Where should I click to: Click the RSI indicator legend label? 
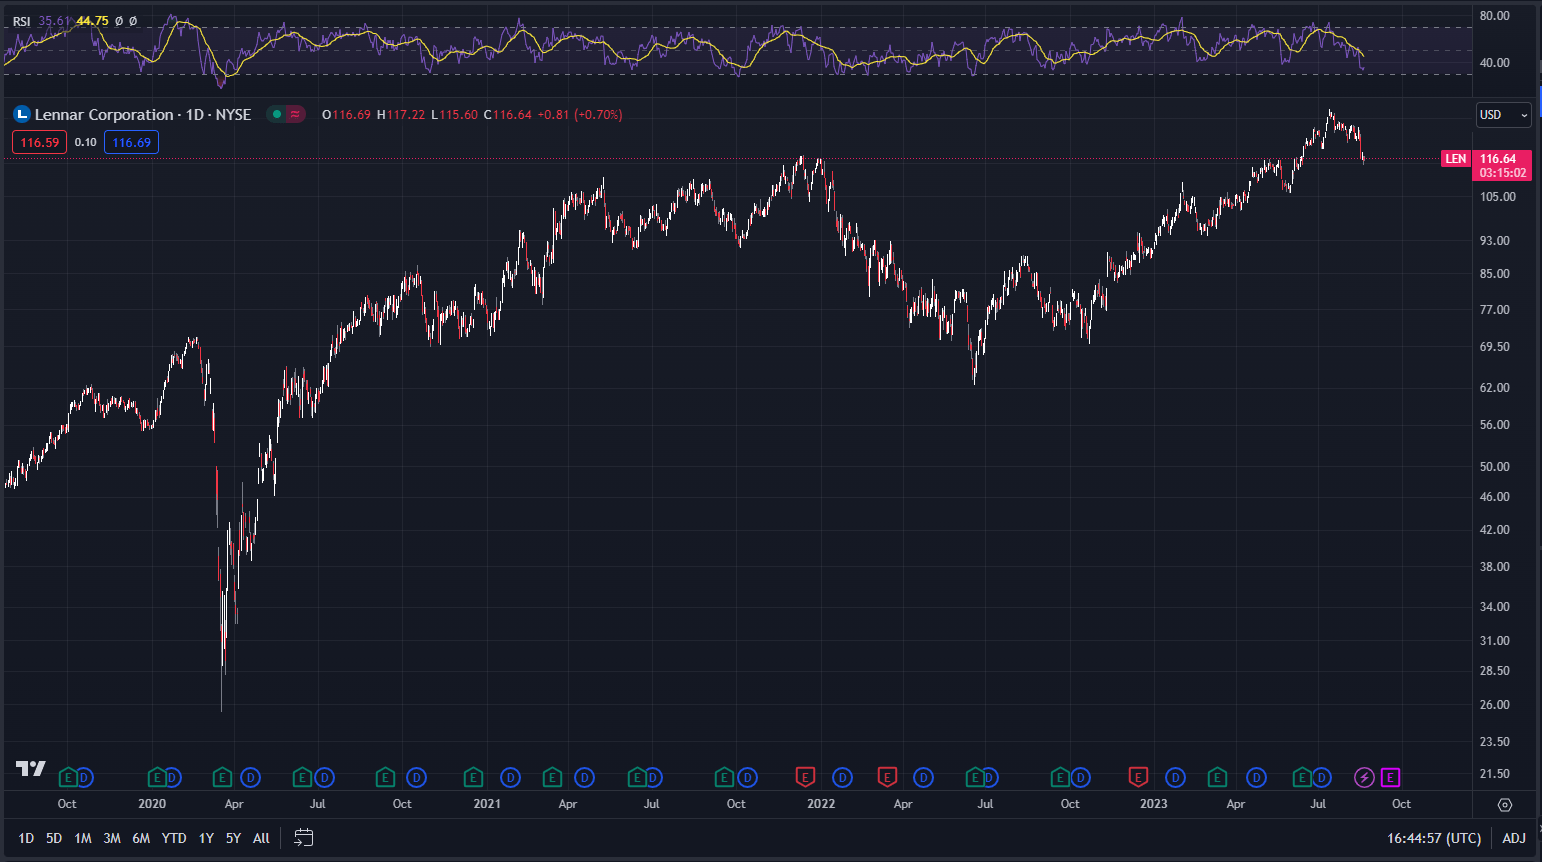(21, 21)
